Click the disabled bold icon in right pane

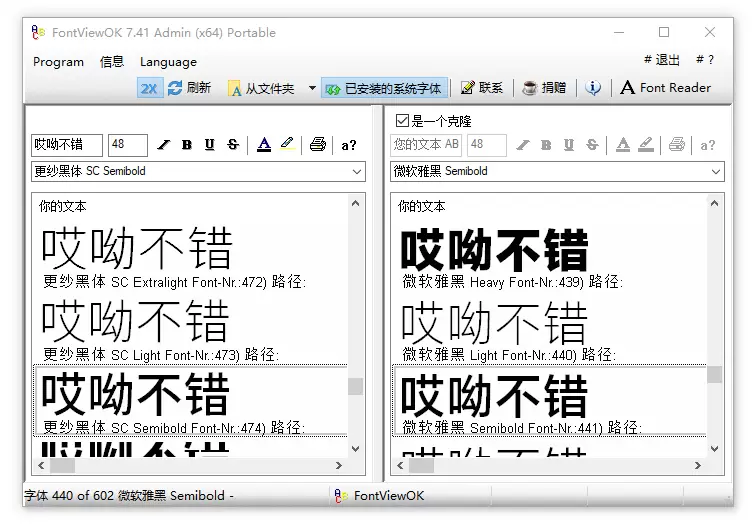coord(546,145)
